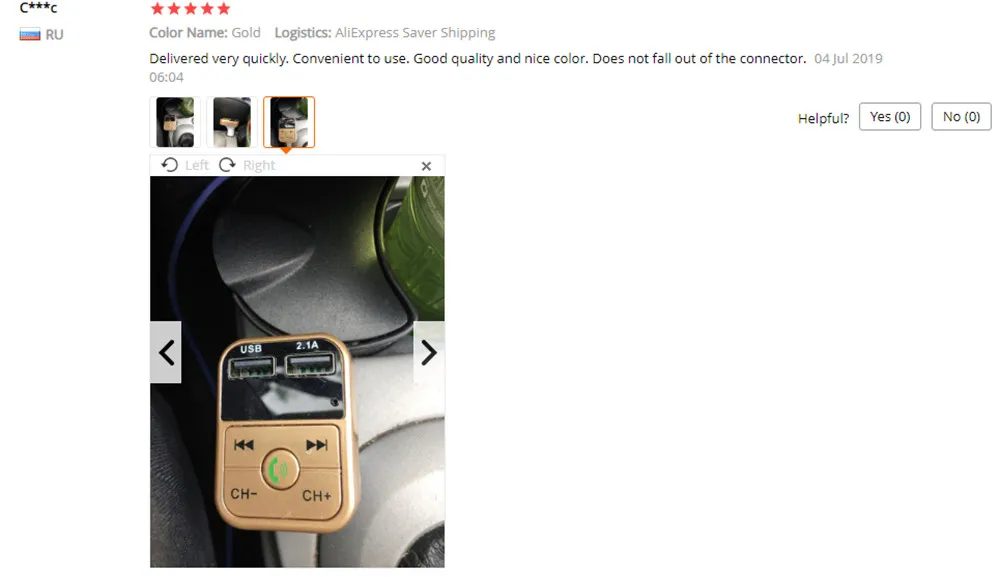Select the highlighted third photo thumbnail
The height and width of the screenshot is (577, 1000).
point(289,122)
